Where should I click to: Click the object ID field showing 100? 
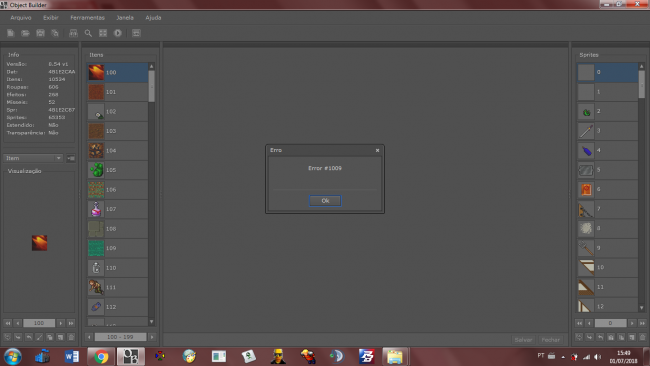click(x=39, y=323)
